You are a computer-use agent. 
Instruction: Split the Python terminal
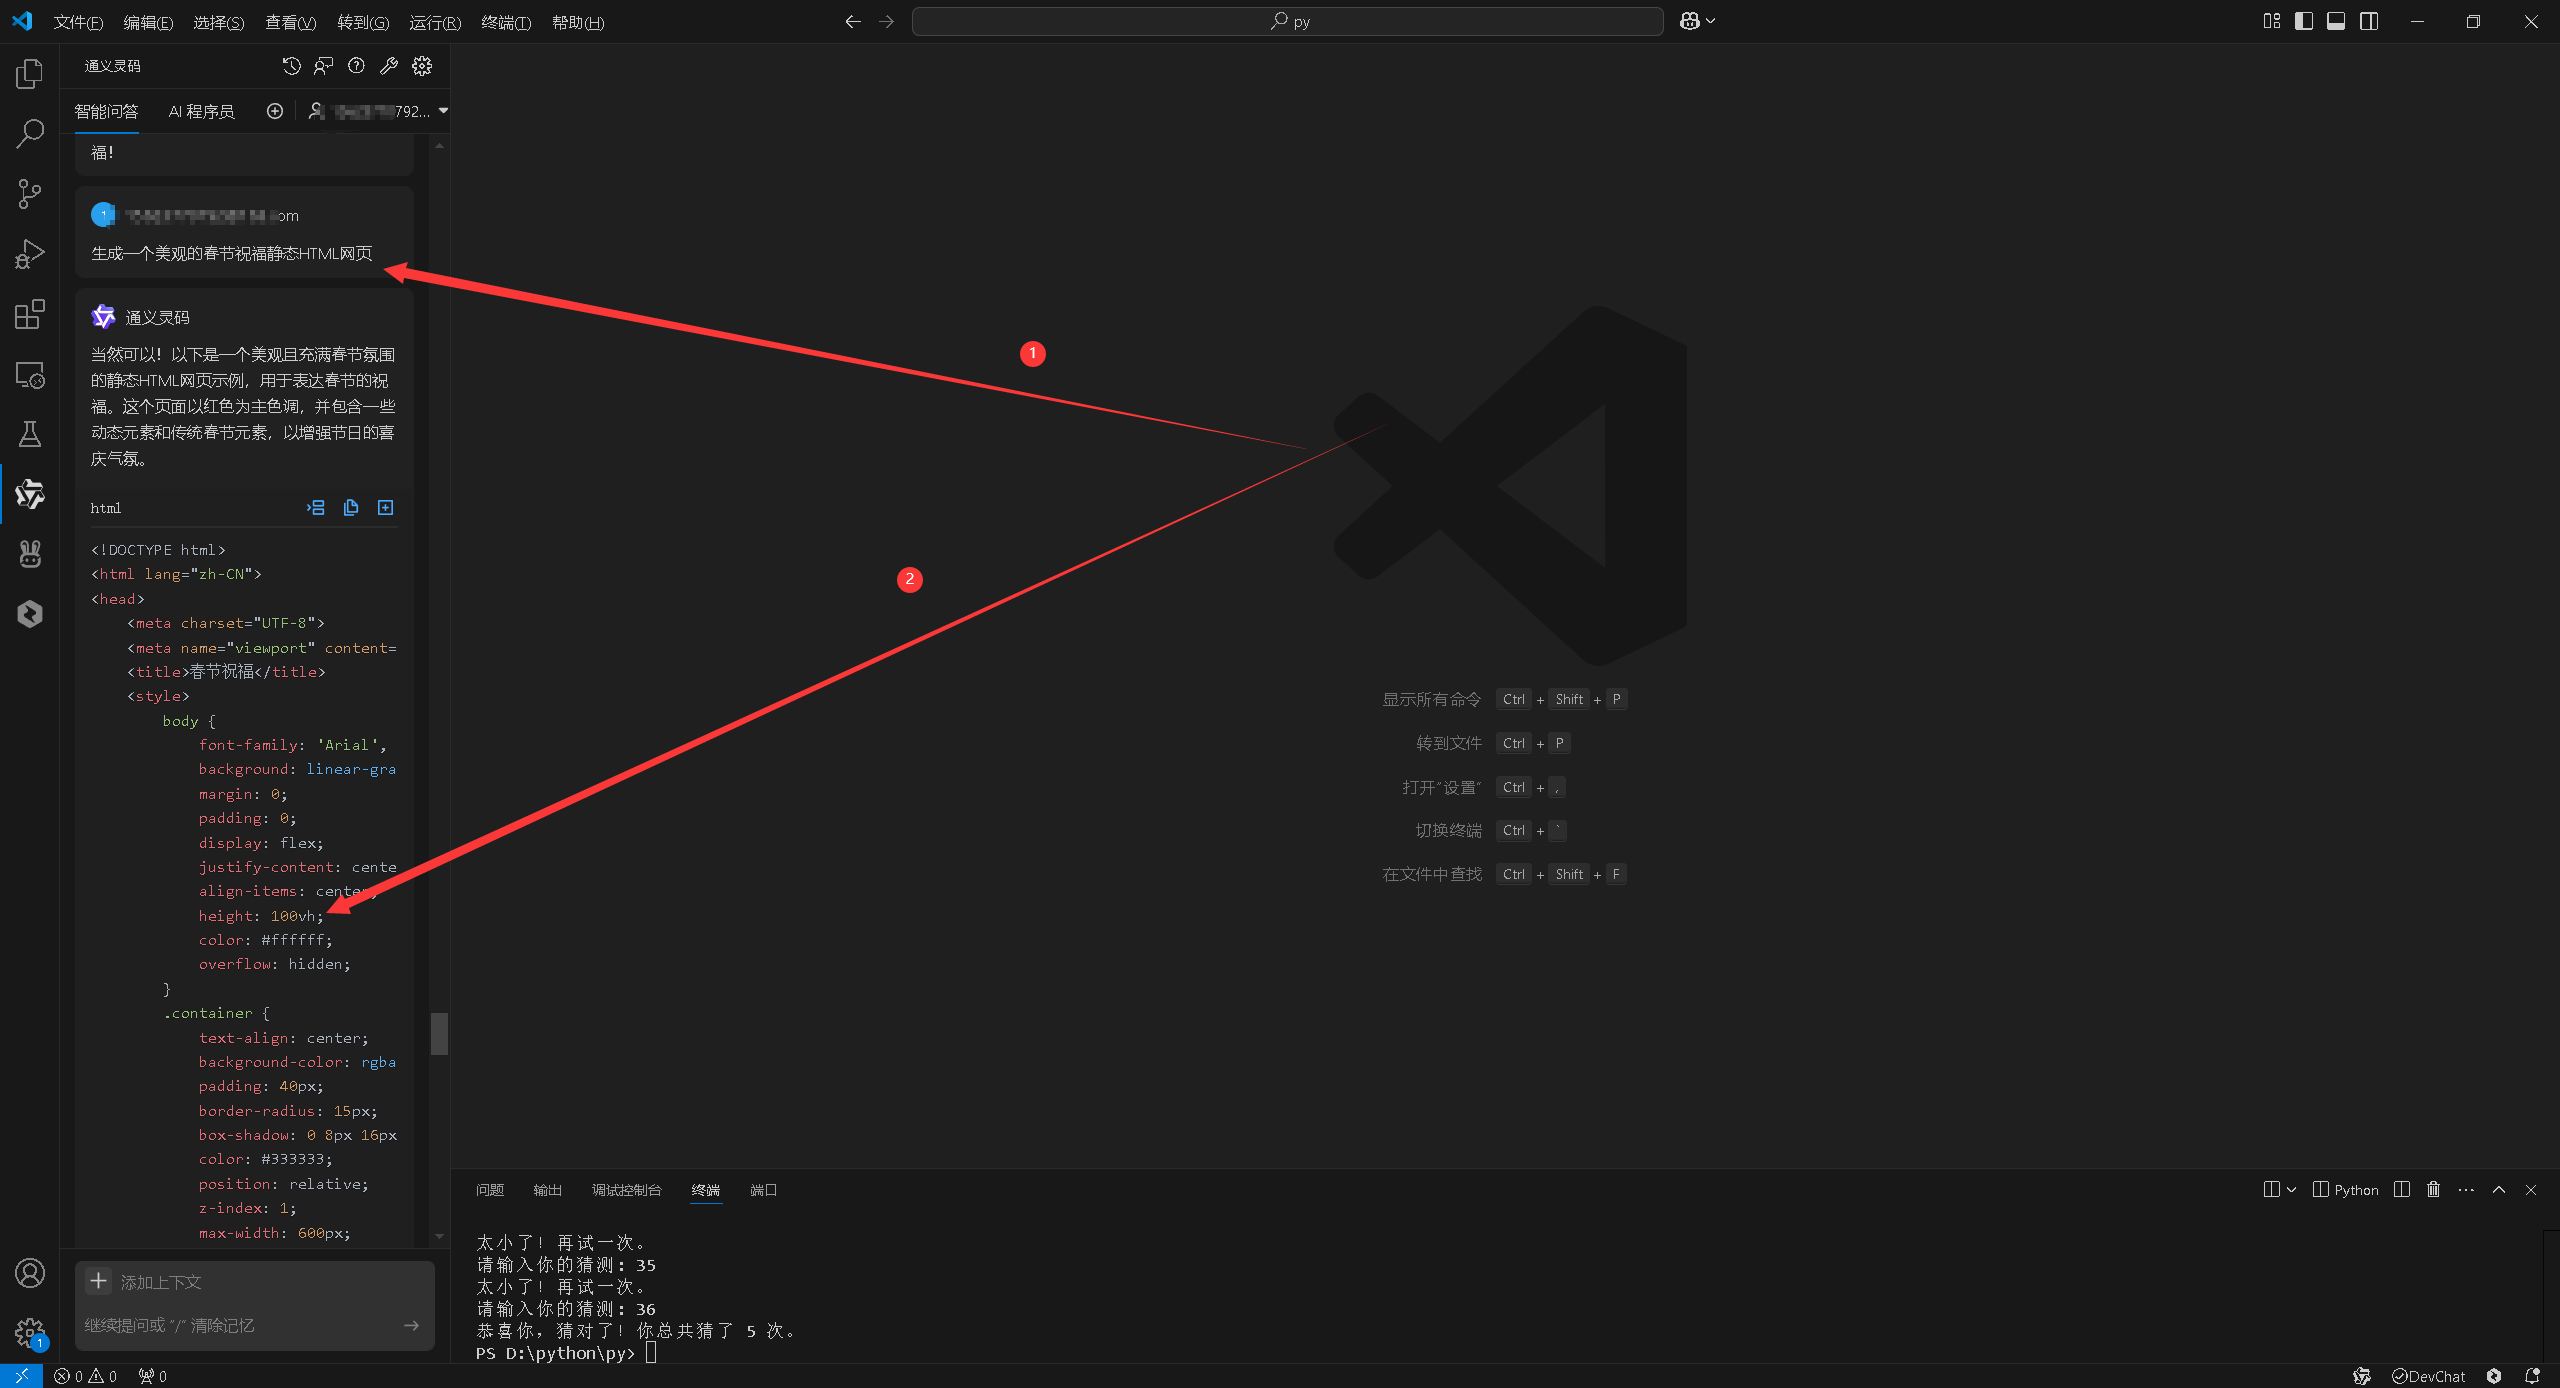click(2402, 1189)
